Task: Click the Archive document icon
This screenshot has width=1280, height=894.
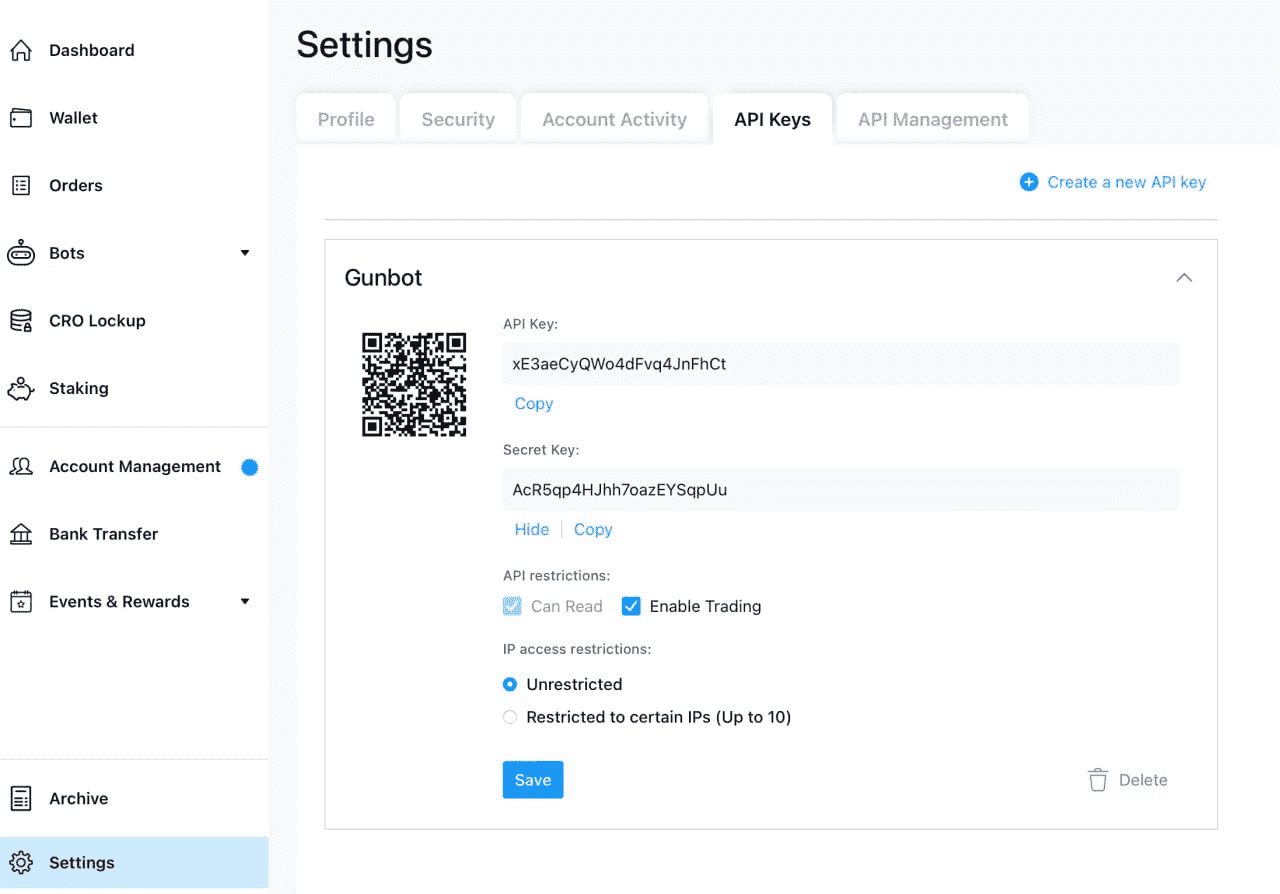Action: pos(21,798)
